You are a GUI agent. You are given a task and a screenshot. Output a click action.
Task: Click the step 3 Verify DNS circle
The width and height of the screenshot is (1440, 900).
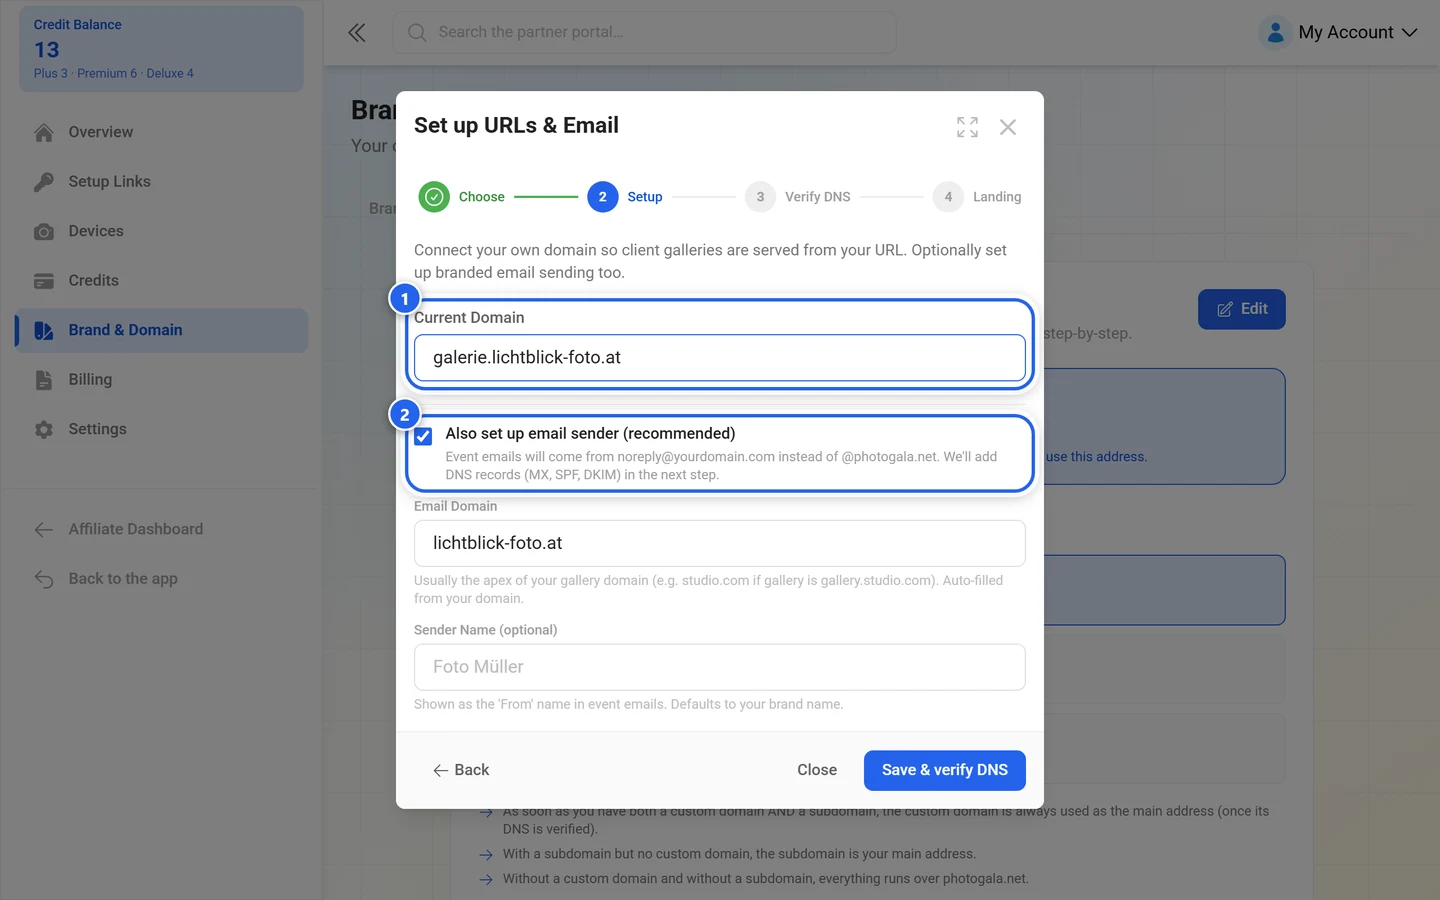click(x=760, y=197)
